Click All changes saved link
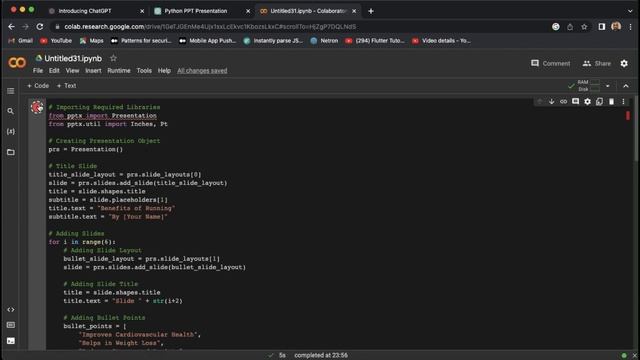Screen dimensions: 640x360 pyautogui.click(x=202, y=71)
